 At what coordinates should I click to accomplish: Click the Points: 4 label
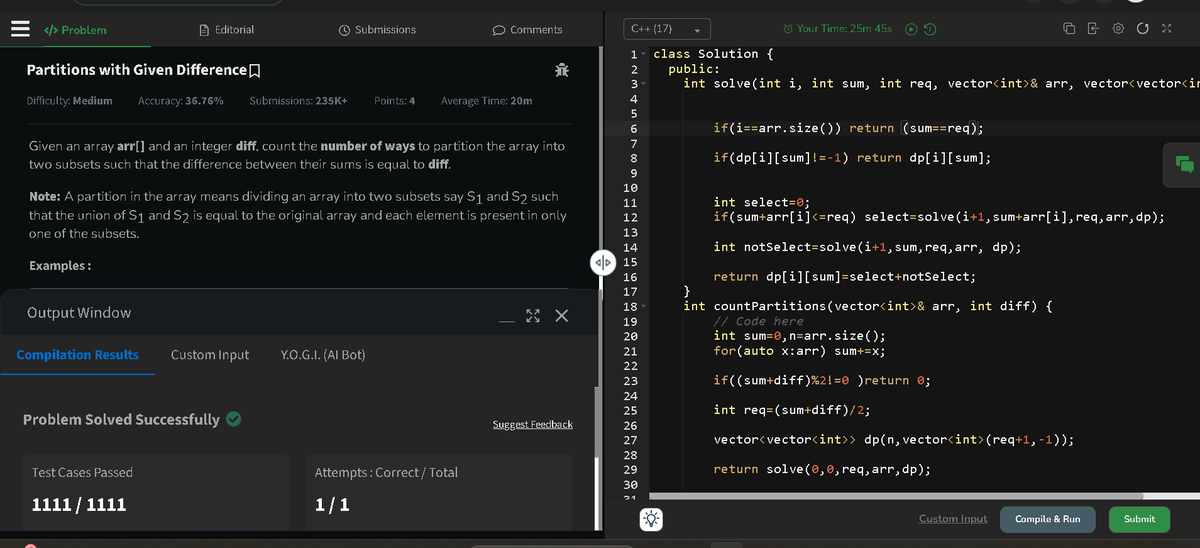[x=394, y=101]
